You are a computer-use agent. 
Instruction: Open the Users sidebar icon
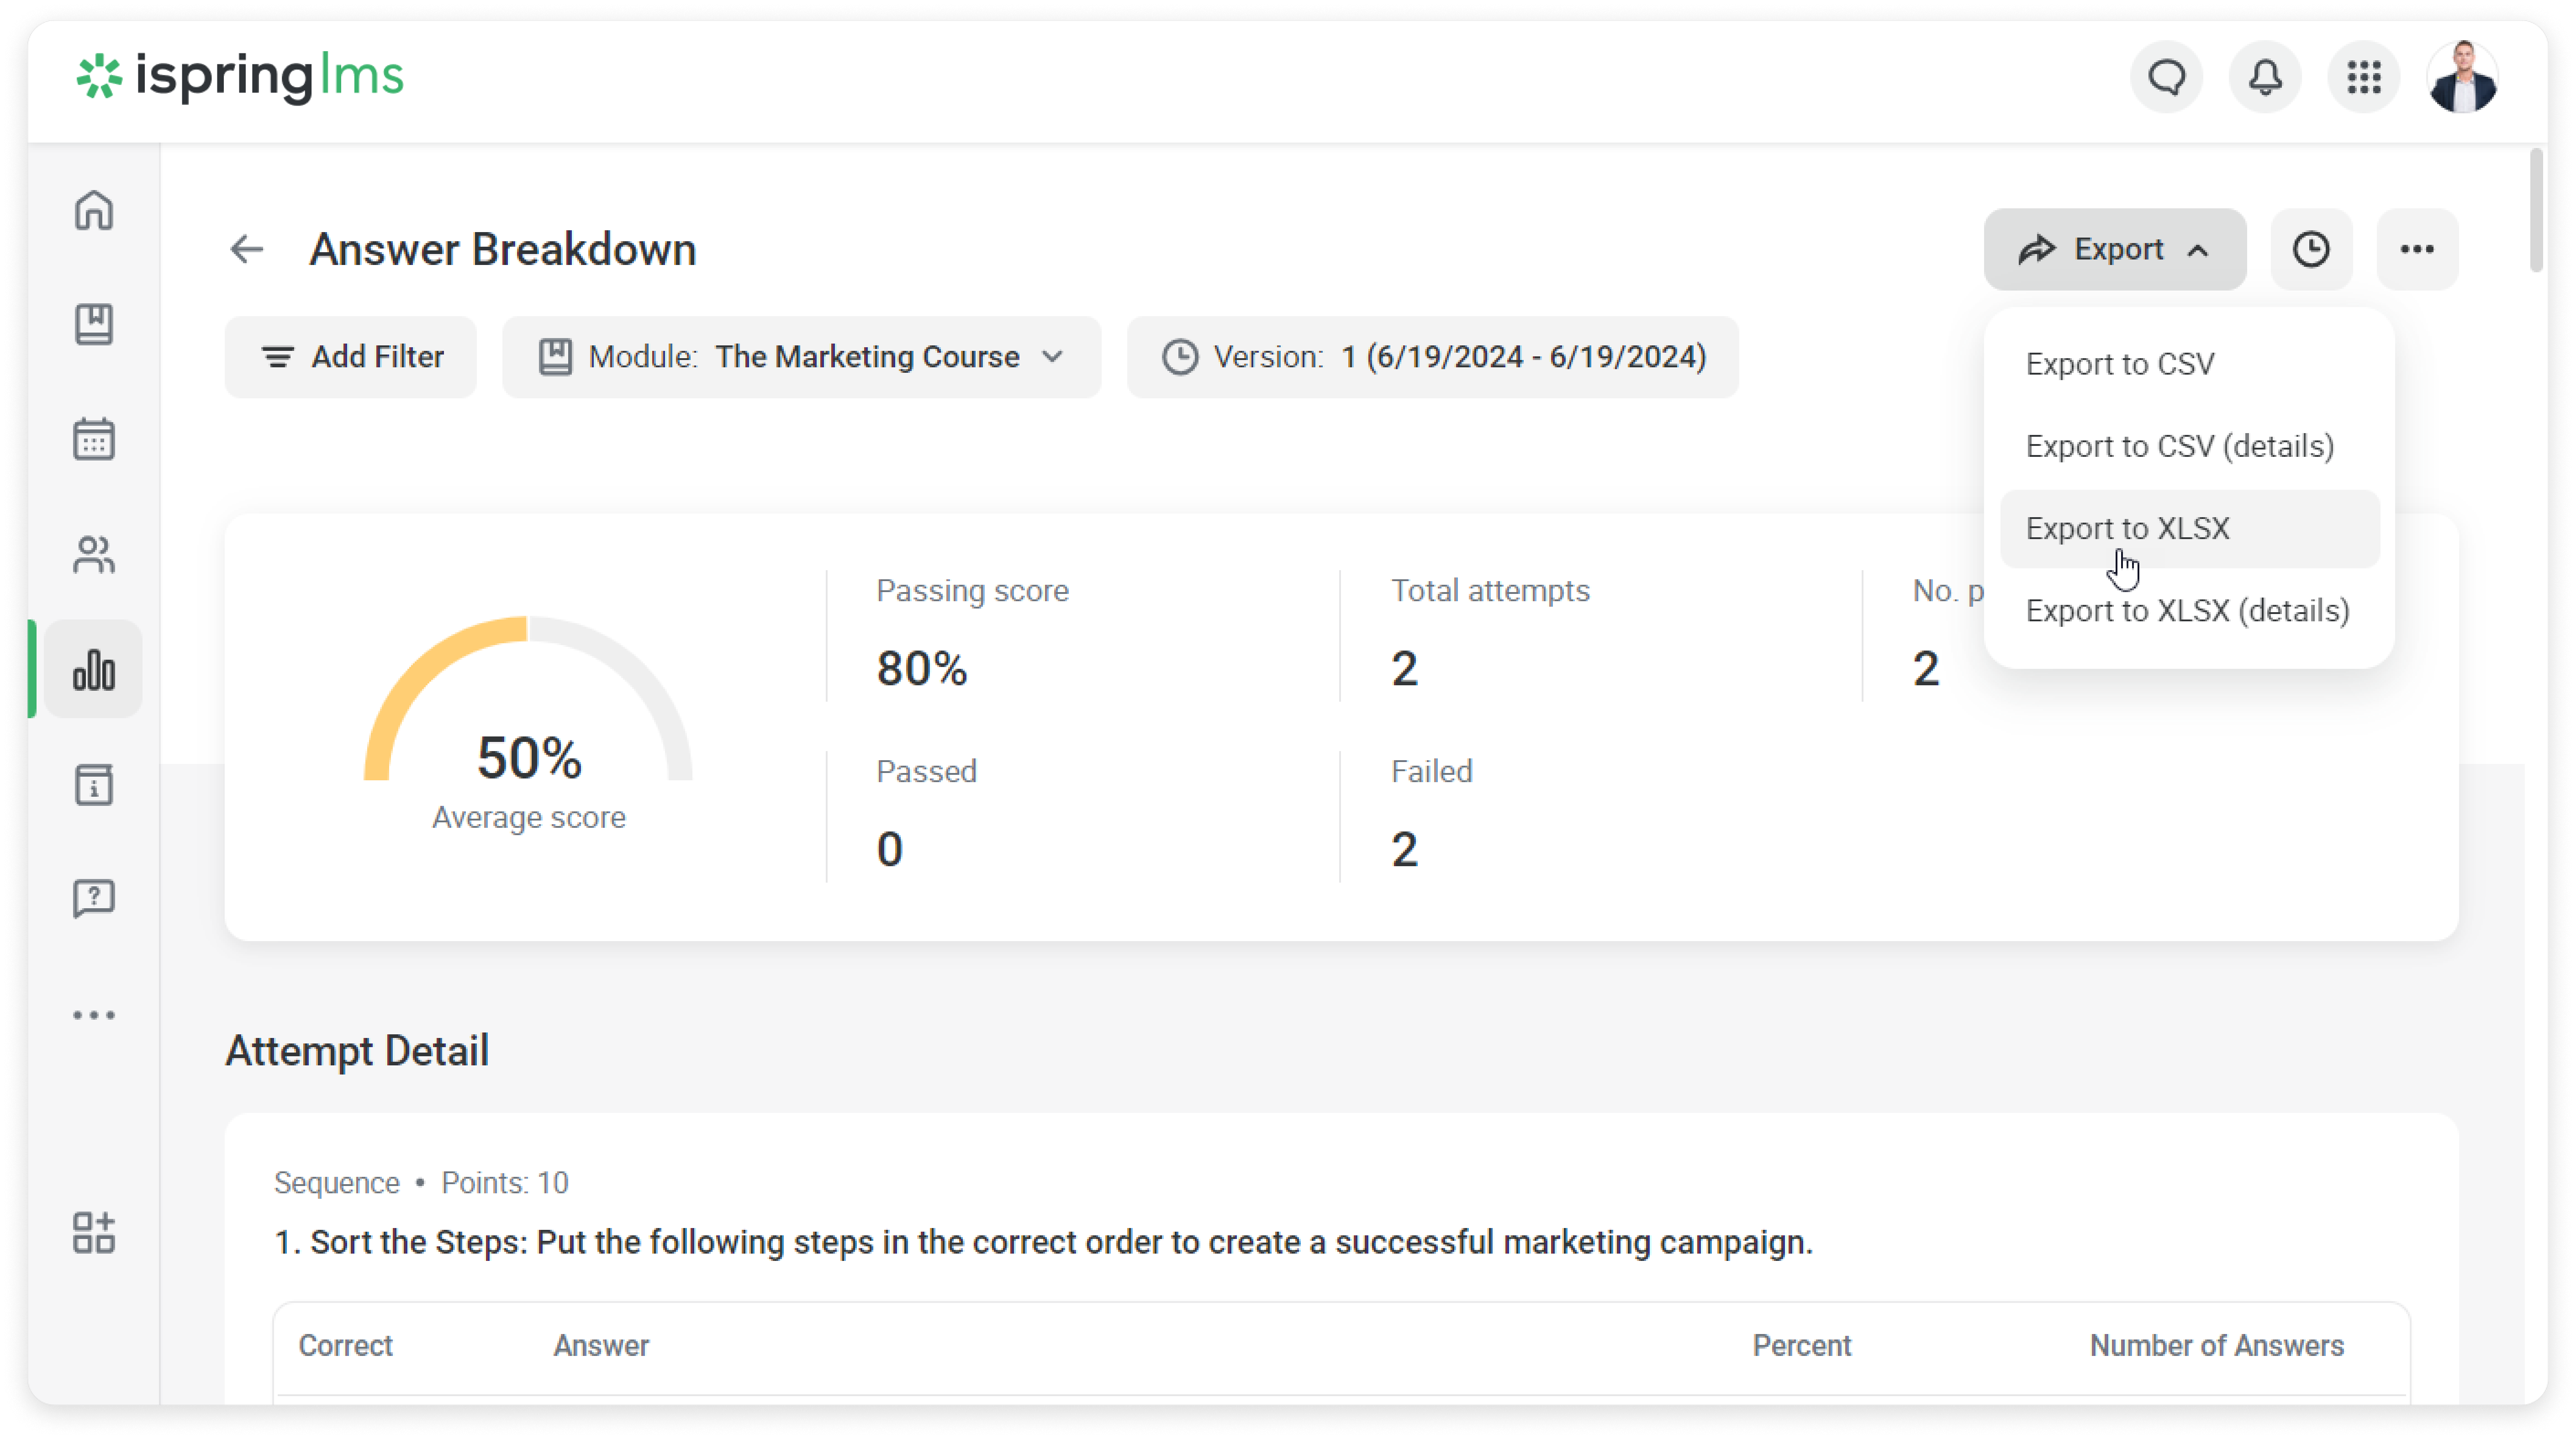[x=94, y=554]
